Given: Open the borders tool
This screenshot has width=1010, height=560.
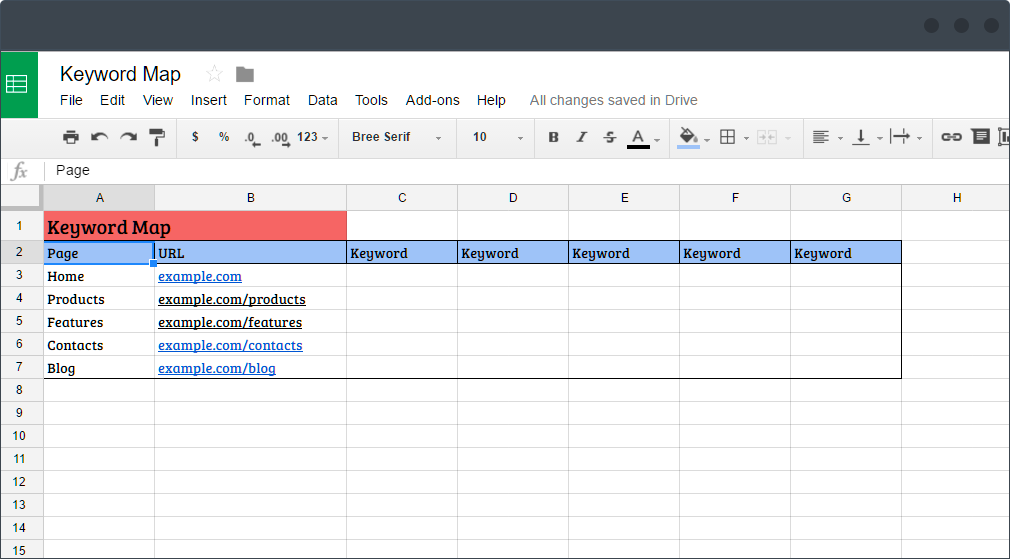Looking at the screenshot, I should click(727, 137).
